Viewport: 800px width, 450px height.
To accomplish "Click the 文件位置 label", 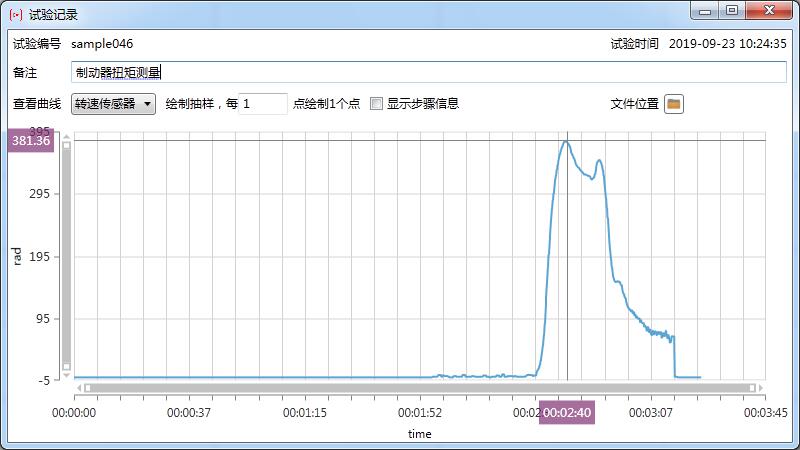I will [635, 104].
